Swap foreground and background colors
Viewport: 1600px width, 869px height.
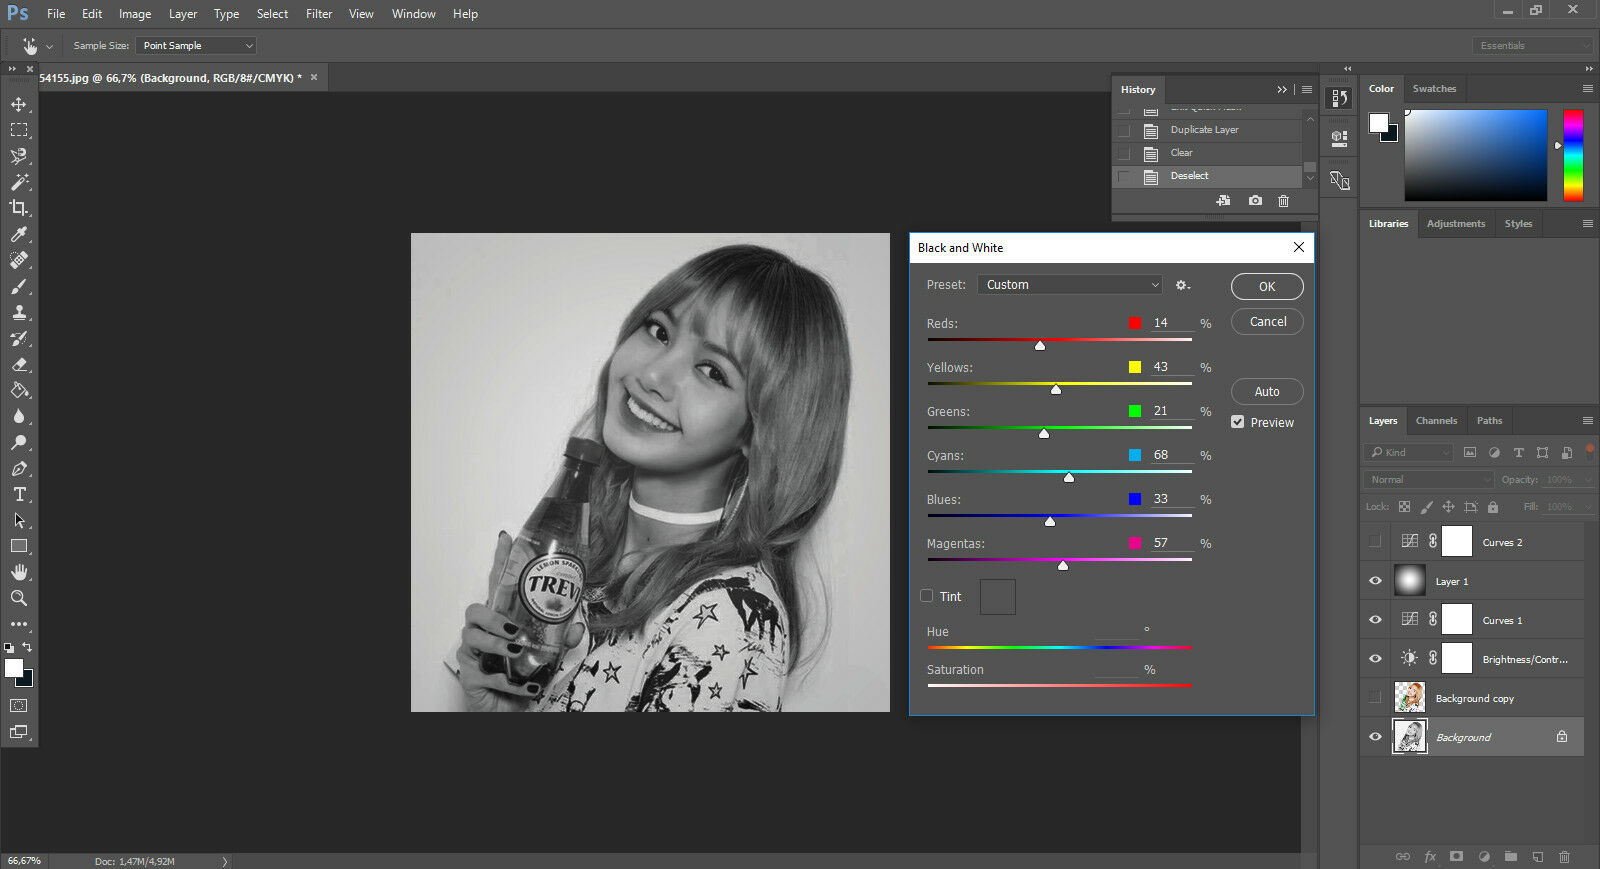coord(27,647)
